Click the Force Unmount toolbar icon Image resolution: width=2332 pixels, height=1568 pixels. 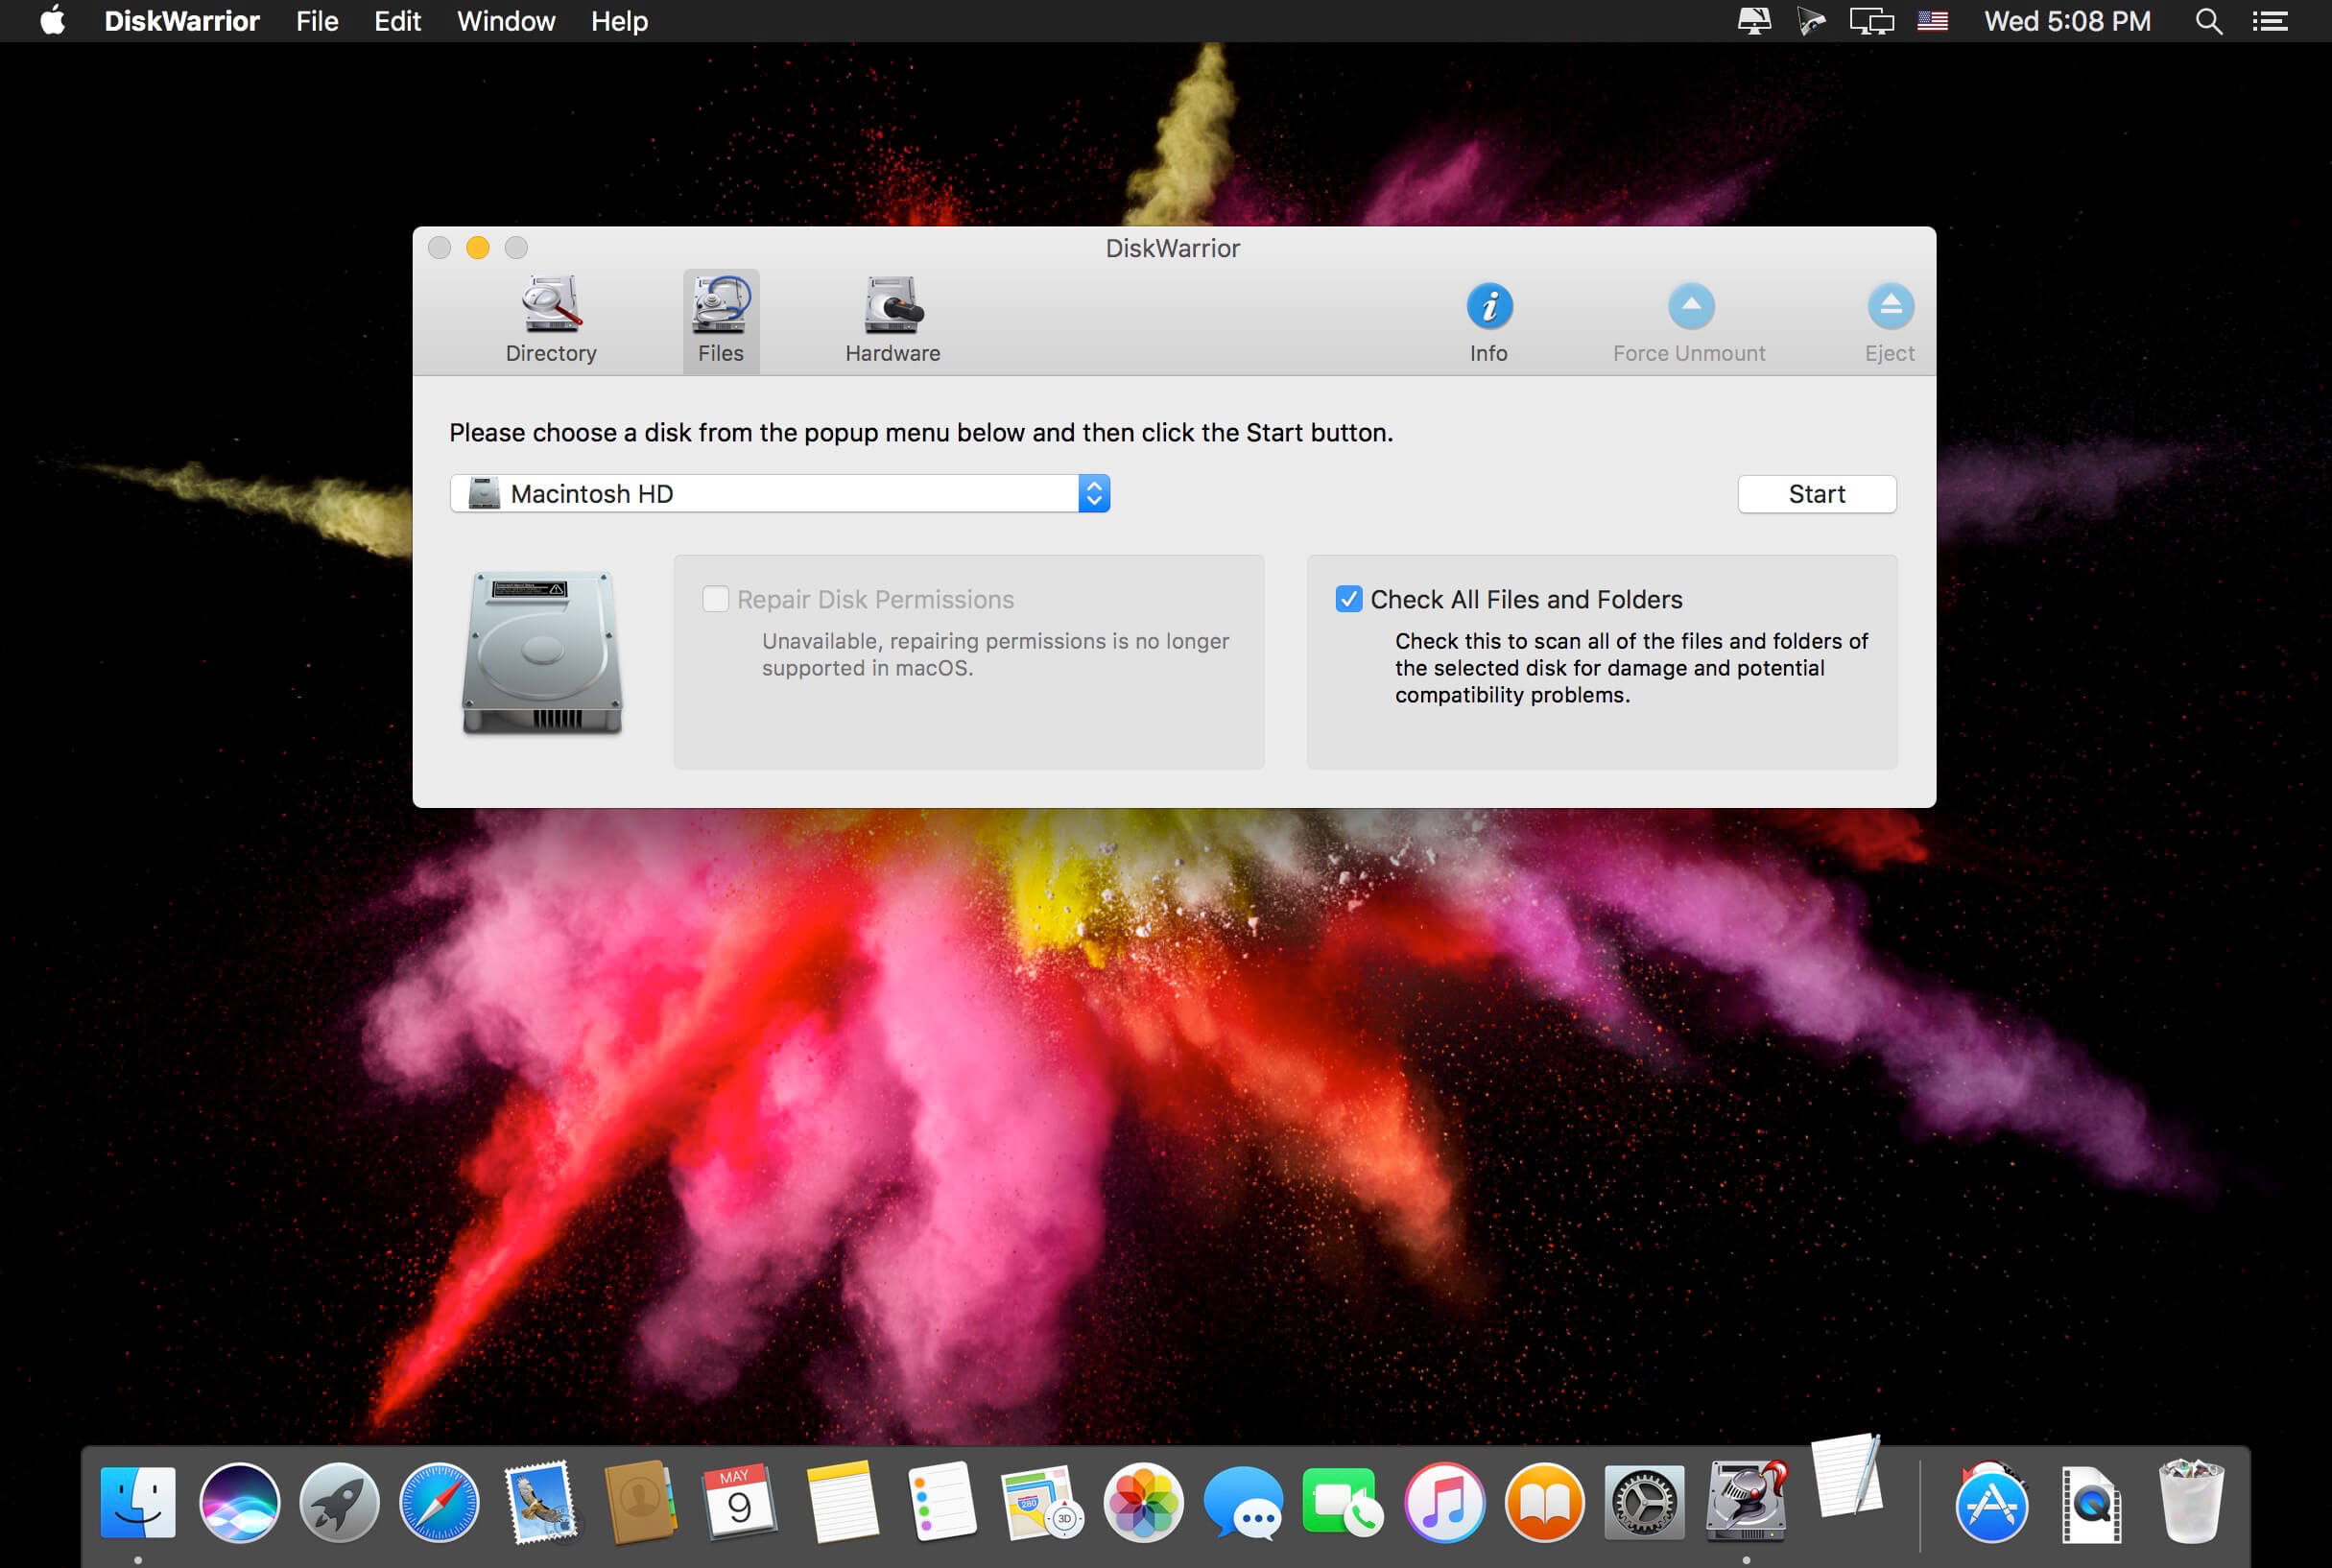pyautogui.click(x=1690, y=306)
